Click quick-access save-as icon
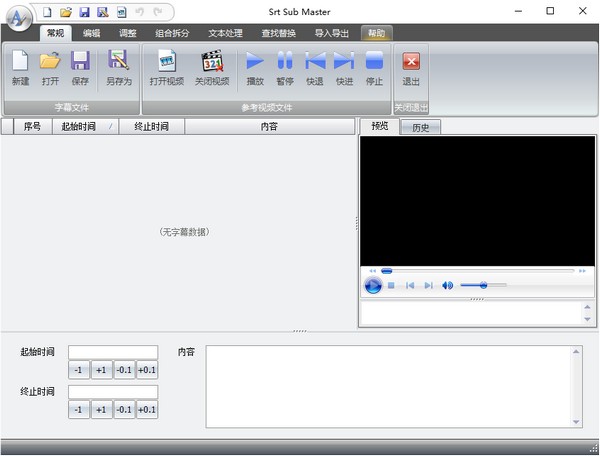Viewport: 600px width, 456px height. 103,12
